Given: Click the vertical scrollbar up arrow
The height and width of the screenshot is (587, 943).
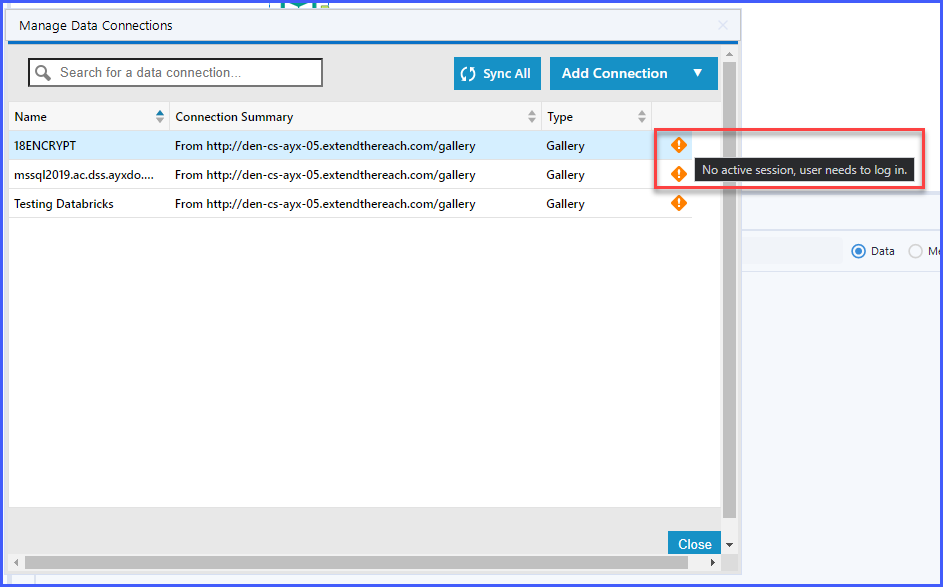Looking at the screenshot, I should point(730,55).
